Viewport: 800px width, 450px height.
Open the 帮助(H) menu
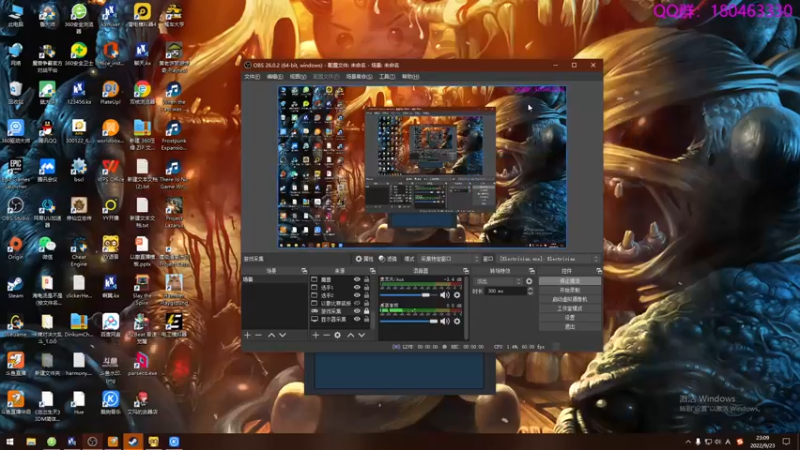coord(410,77)
